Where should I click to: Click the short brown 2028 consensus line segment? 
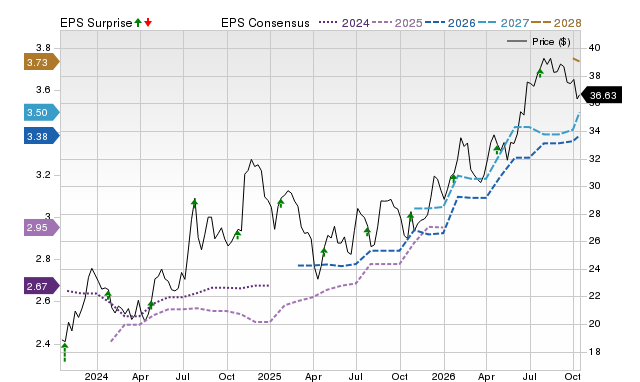576,60
